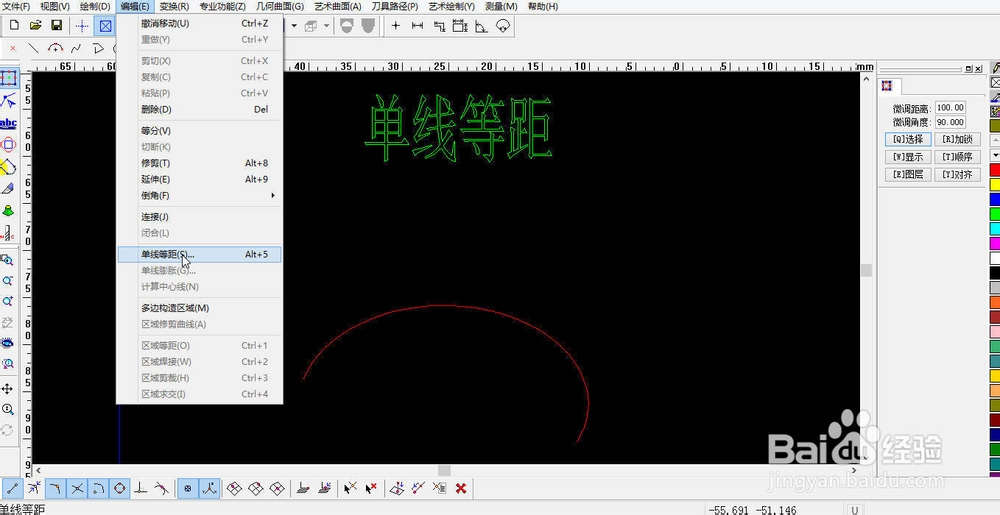Click the tool path NC icon in left toolbar
This screenshot has height=515, width=1000.
[x=8, y=234]
